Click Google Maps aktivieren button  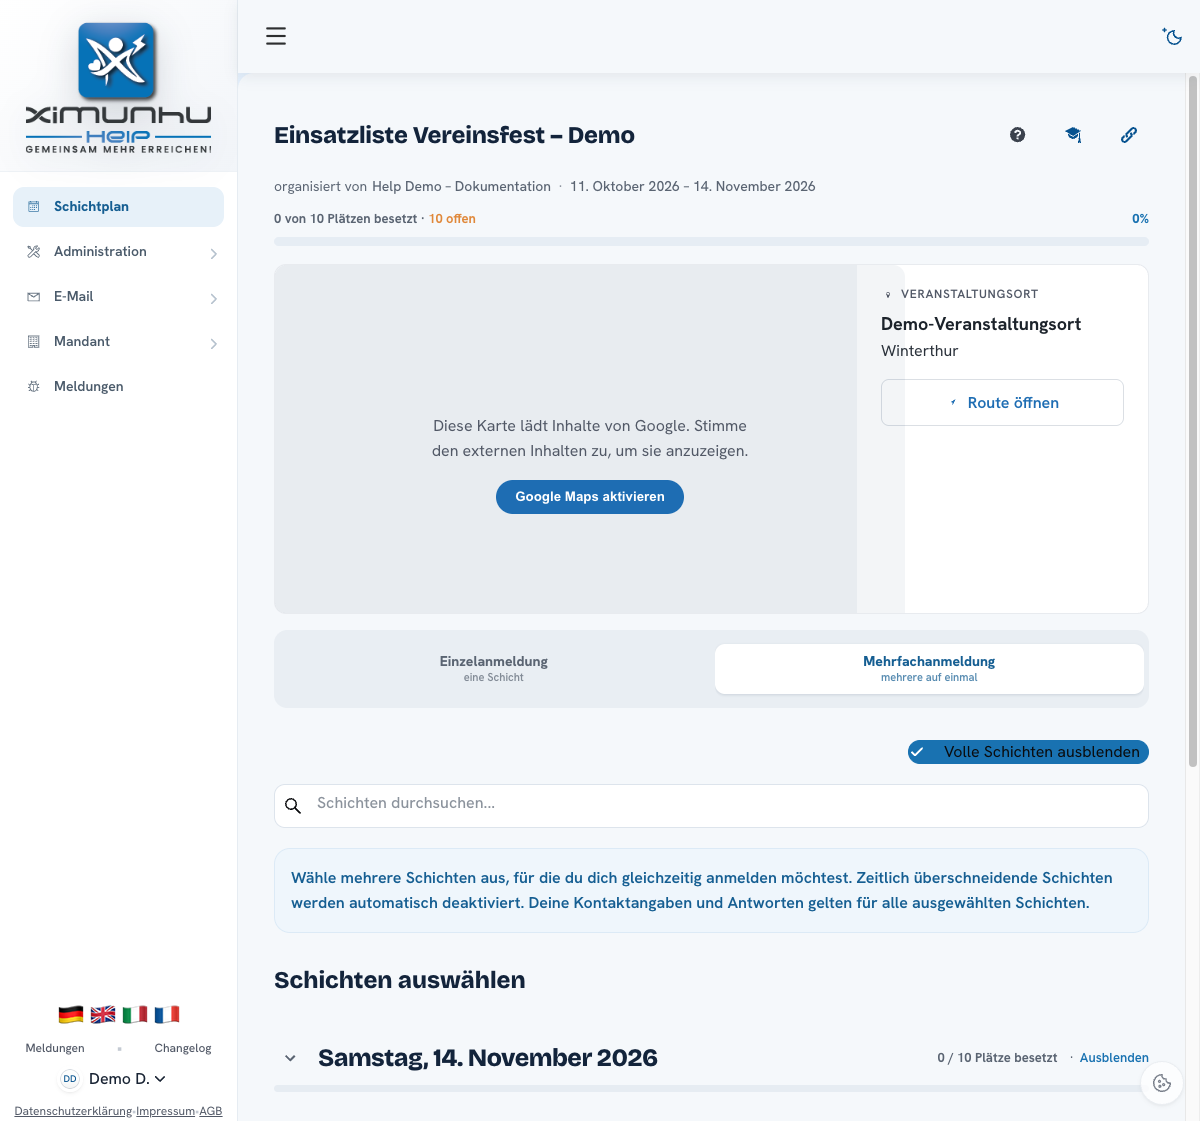click(590, 497)
